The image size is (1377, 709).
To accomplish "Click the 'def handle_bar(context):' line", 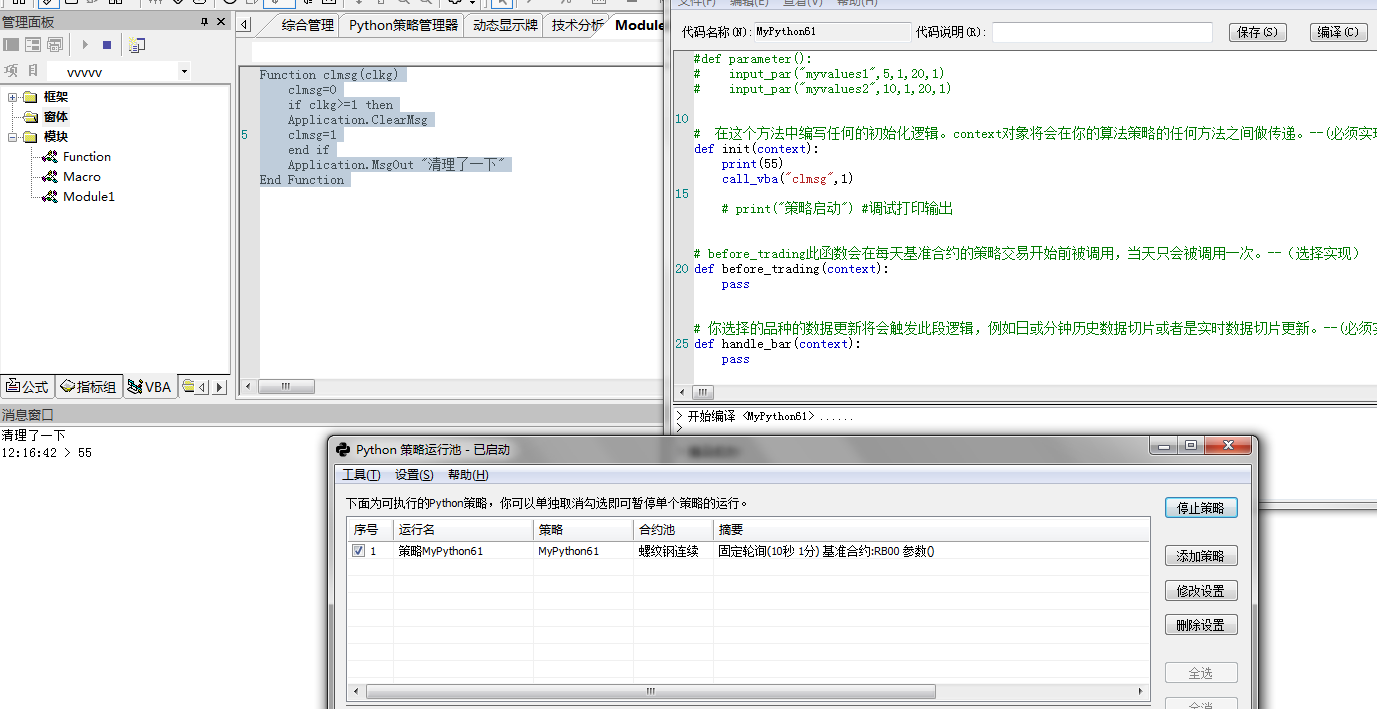I will (777, 344).
